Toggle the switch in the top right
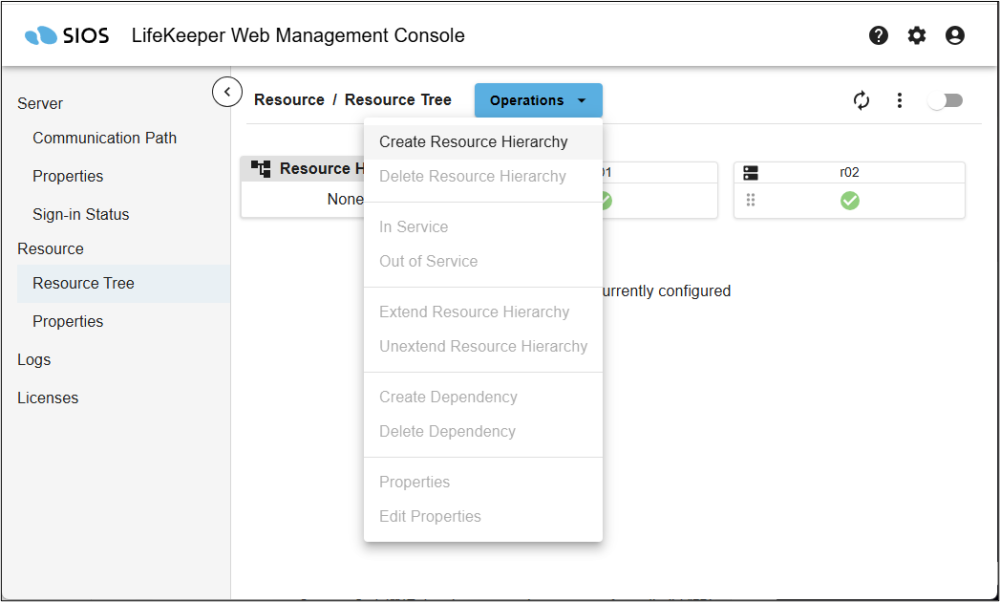1000x602 pixels. 945,100
